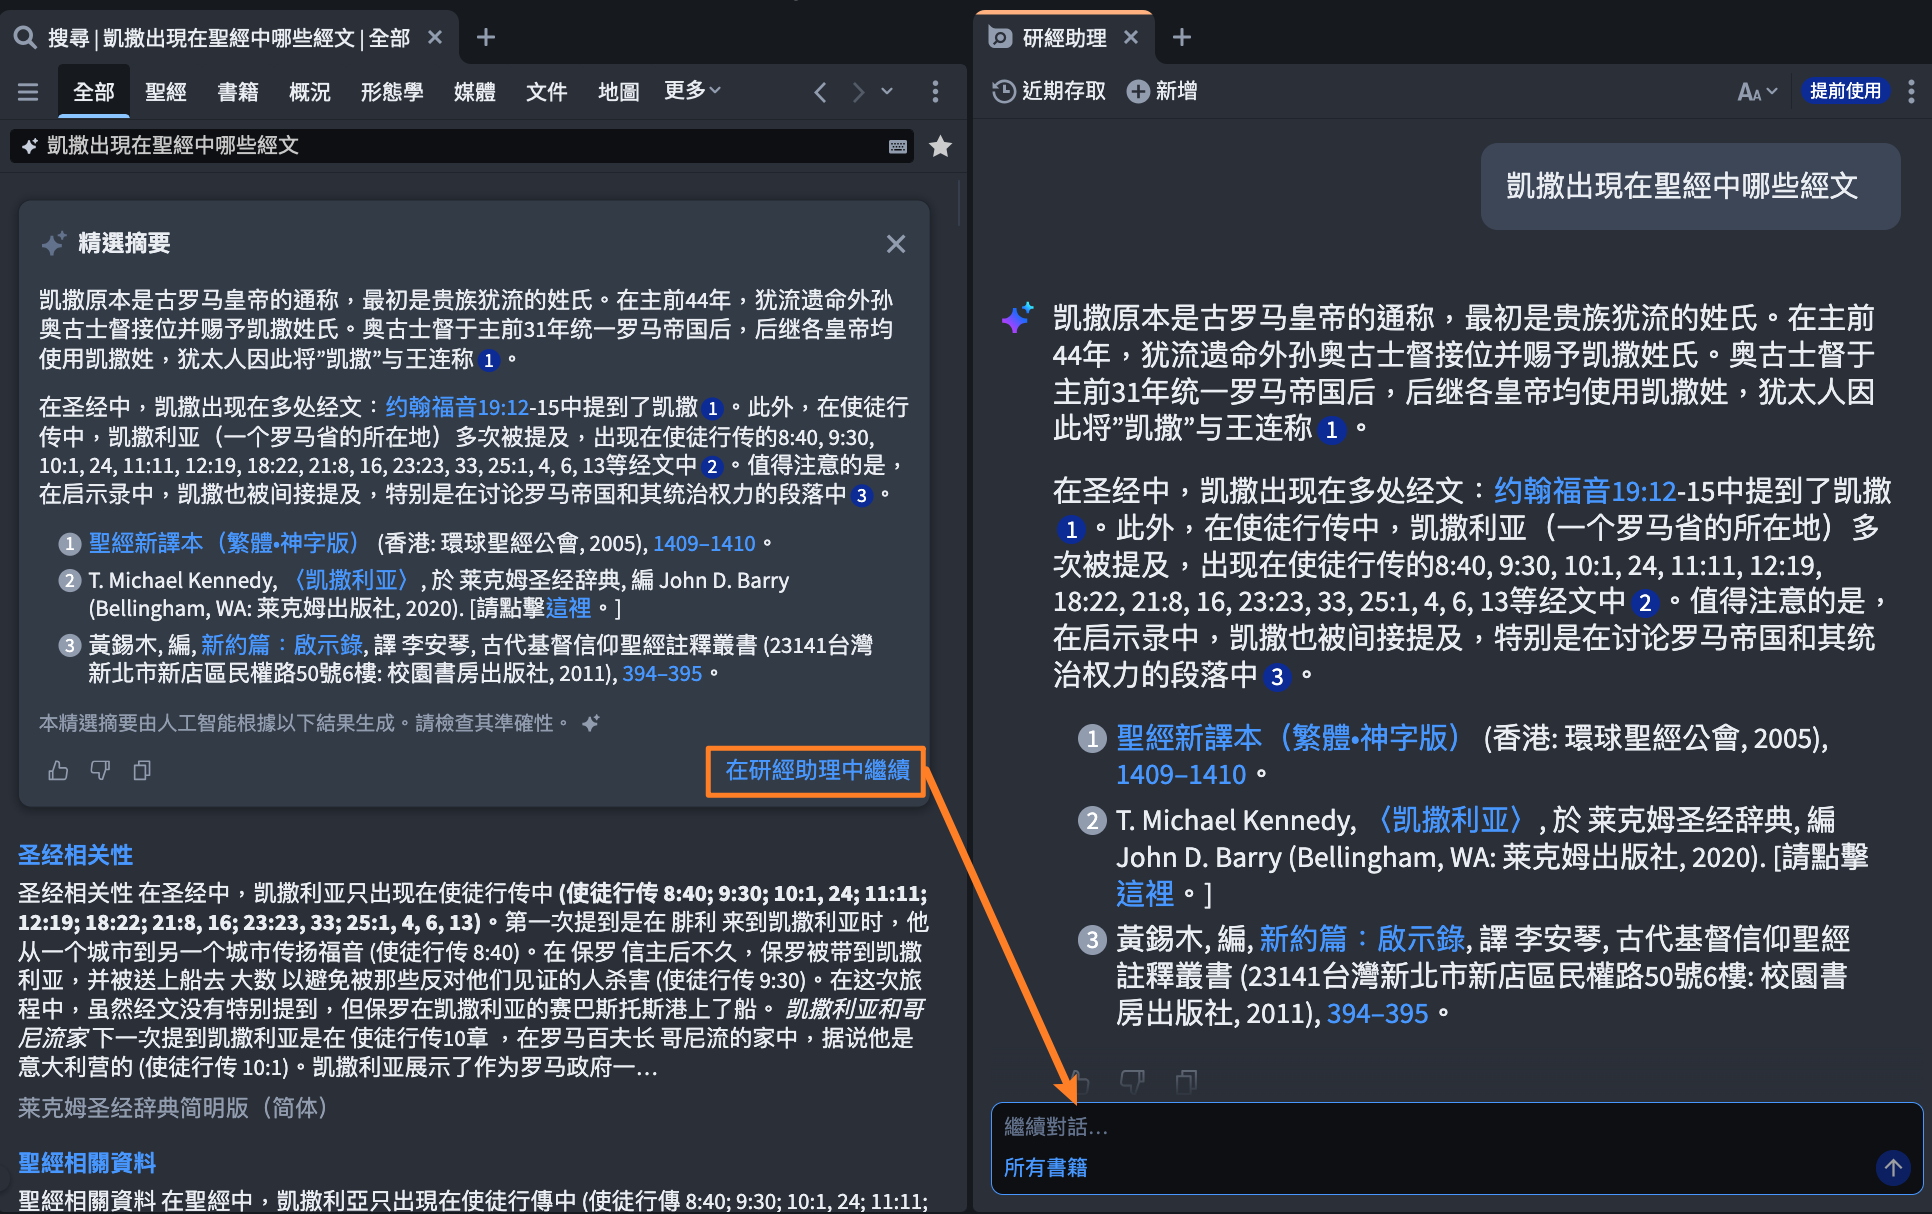The height and width of the screenshot is (1214, 1932).
Task: Open the hamburger panel menu
Action: coord(28,92)
